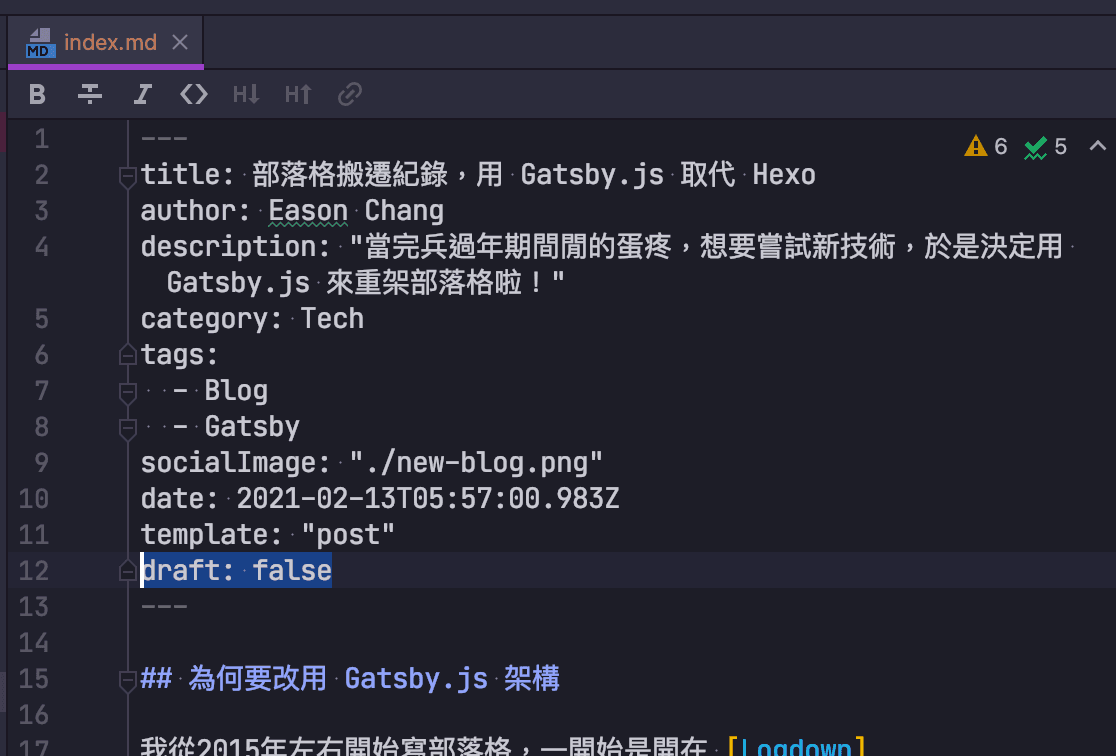
Task: Select the inline code icon
Action: [x=193, y=94]
